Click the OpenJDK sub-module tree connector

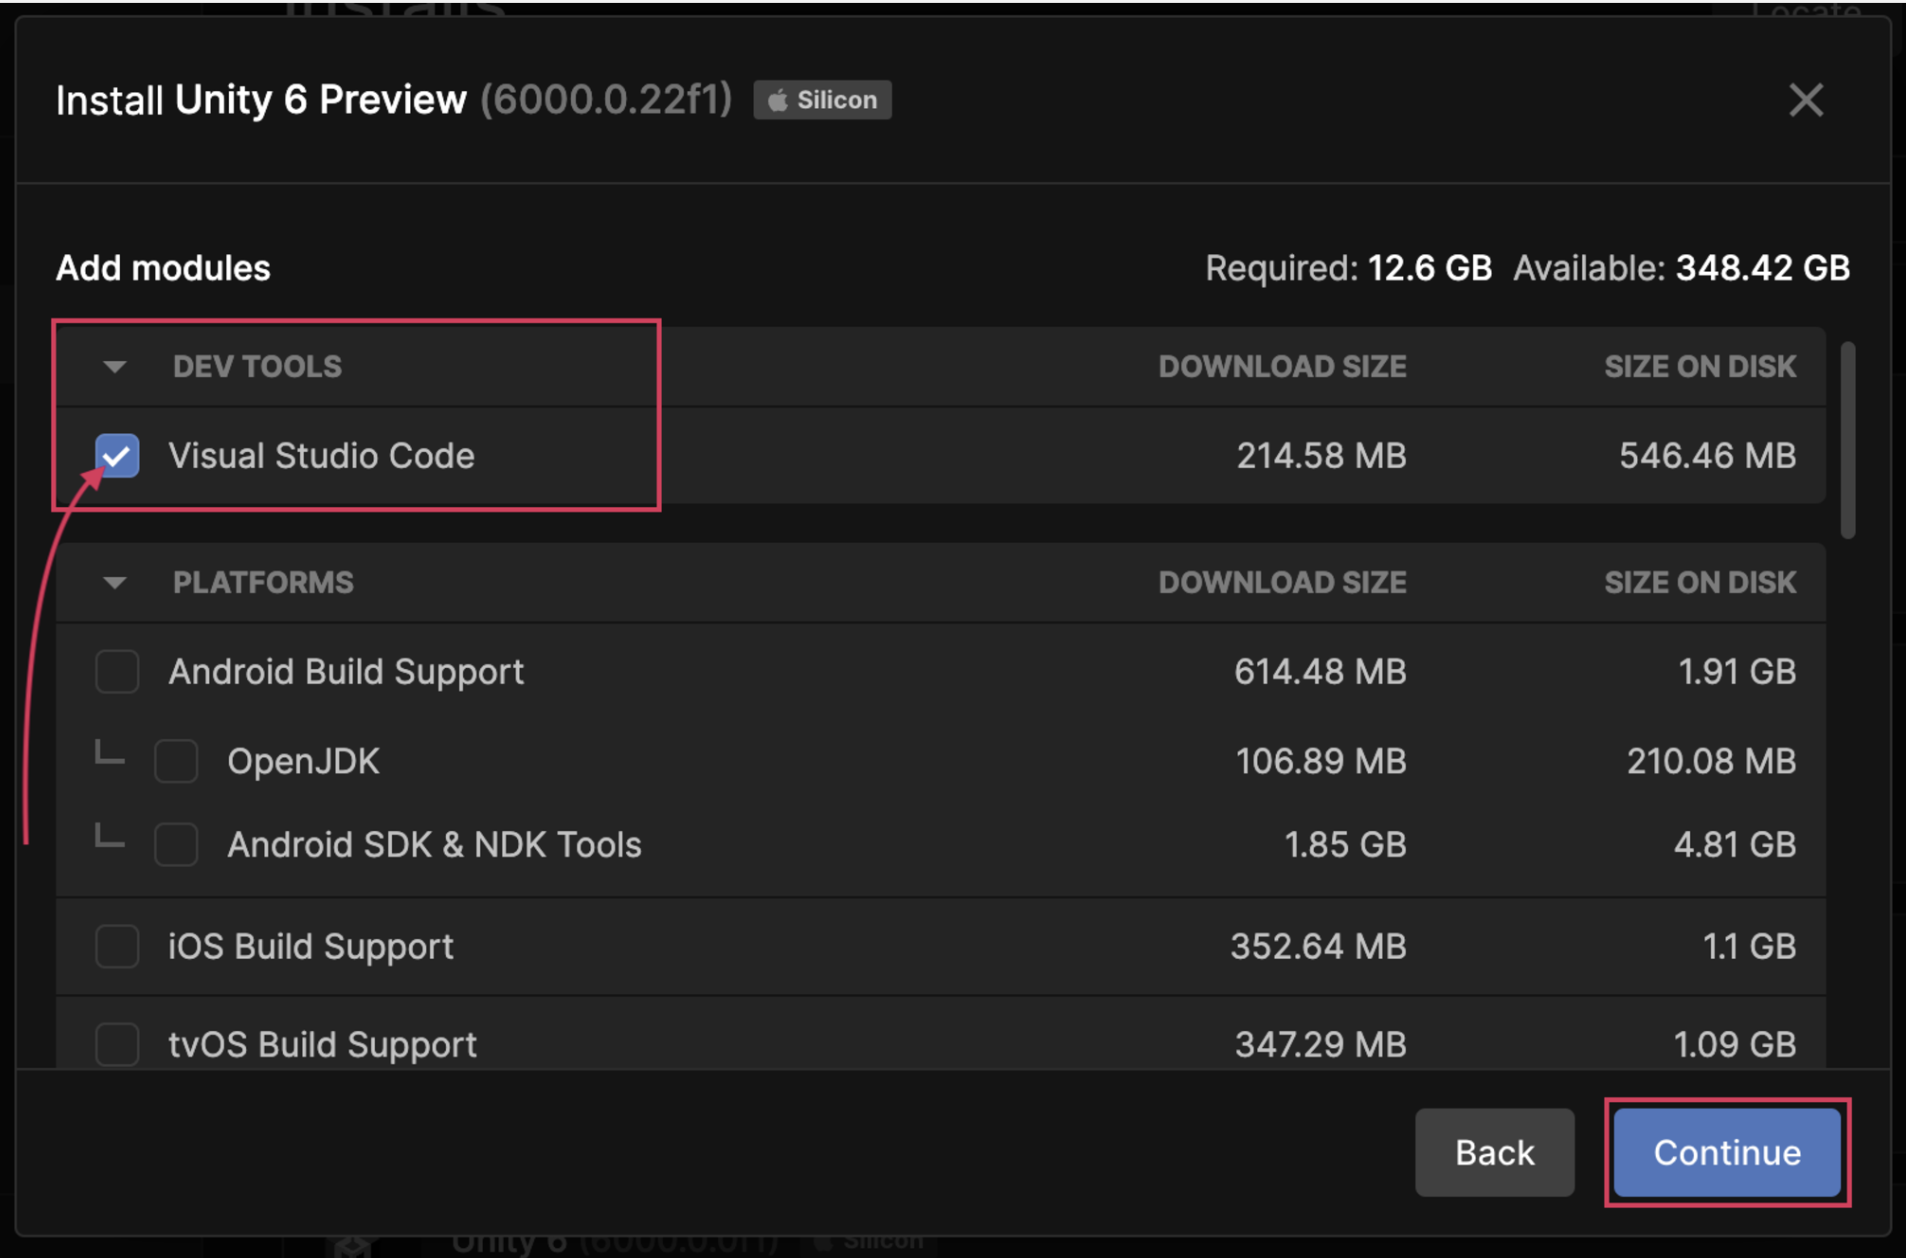point(109,754)
